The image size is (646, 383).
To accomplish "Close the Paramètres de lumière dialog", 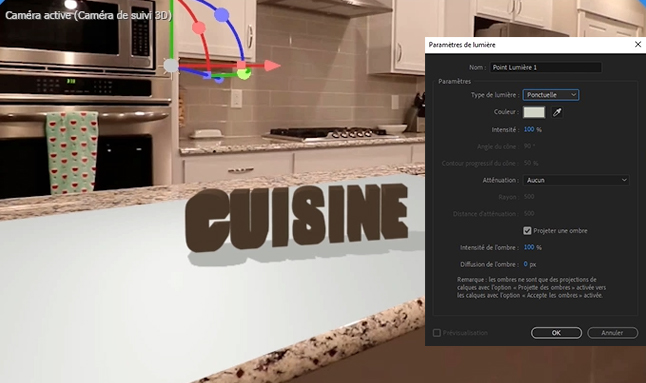I will coord(638,44).
